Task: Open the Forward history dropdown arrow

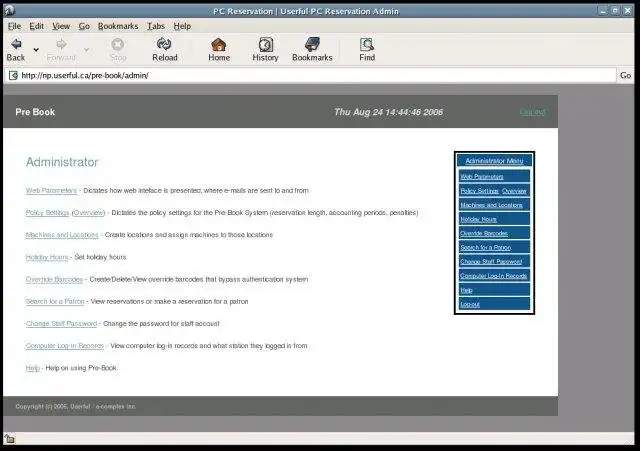Action: point(87,50)
